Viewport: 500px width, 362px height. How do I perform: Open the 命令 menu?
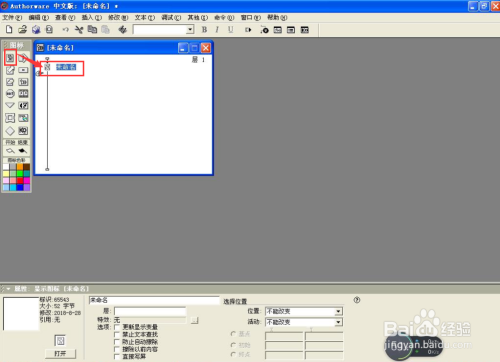[x=224, y=17]
